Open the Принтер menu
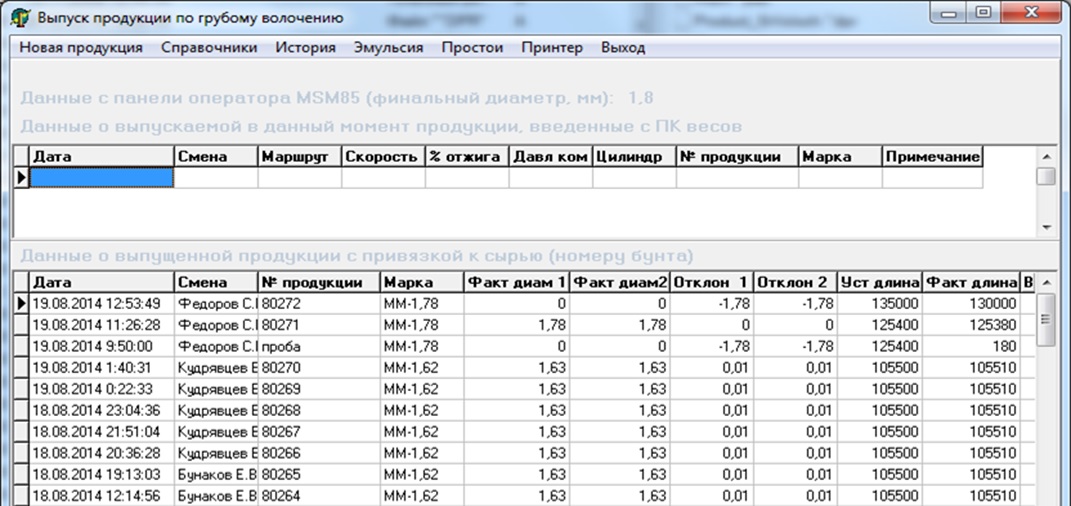This screenshot has width=1071, height=506. [x=552, y=48]
